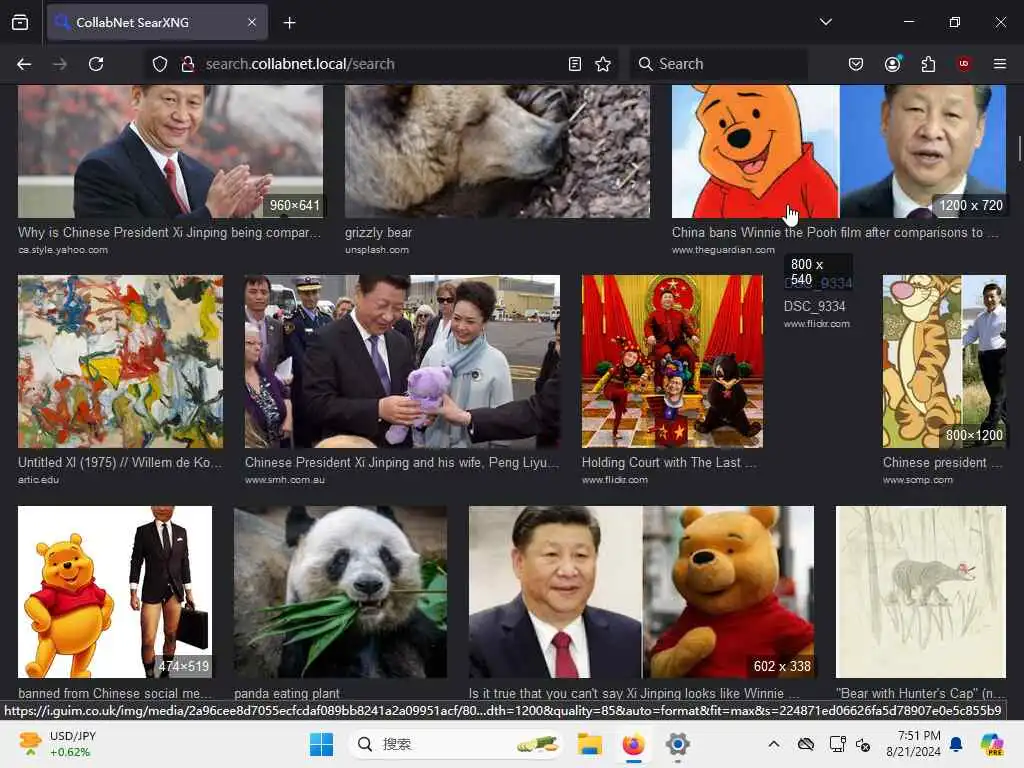Show hidden system tray icons

pos(774,744)
